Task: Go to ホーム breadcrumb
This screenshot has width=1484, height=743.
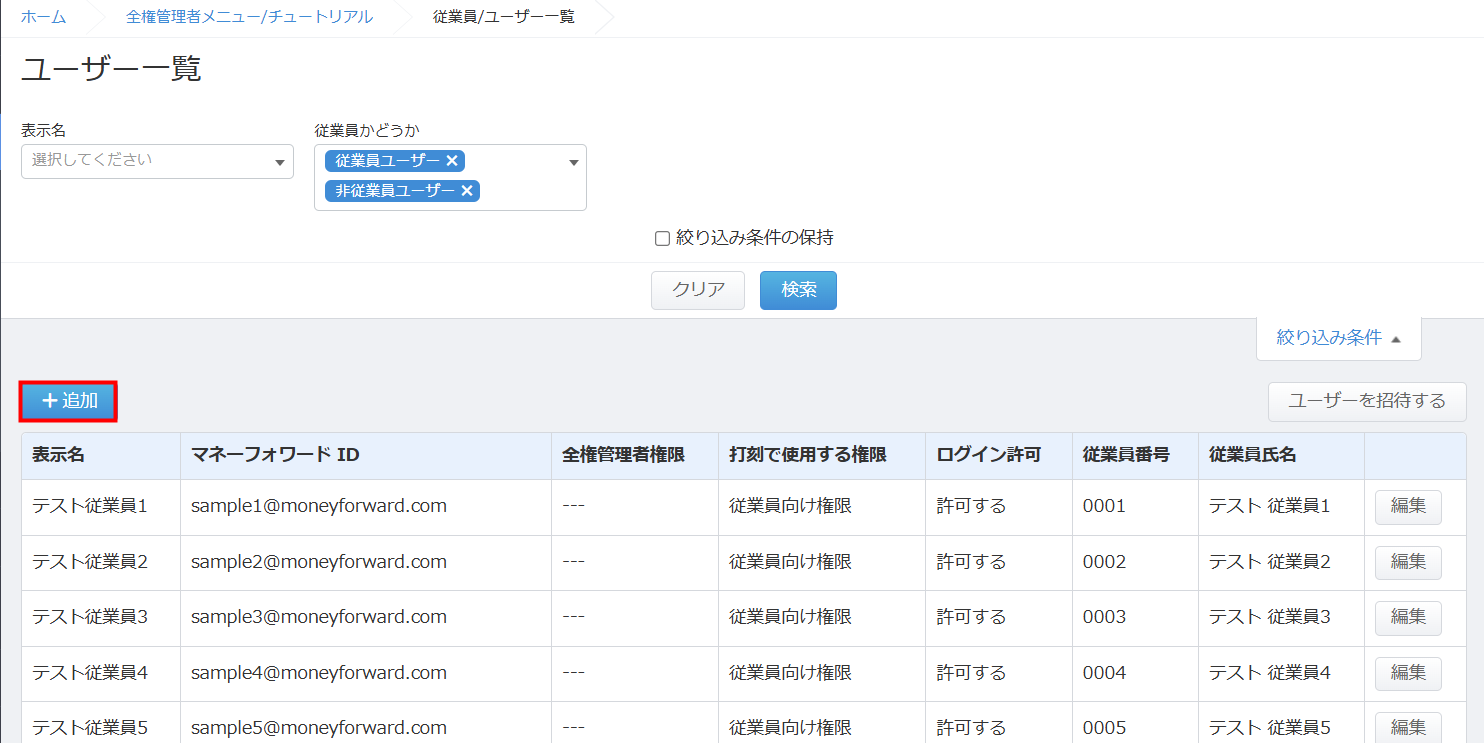Action: coord(43,17)
